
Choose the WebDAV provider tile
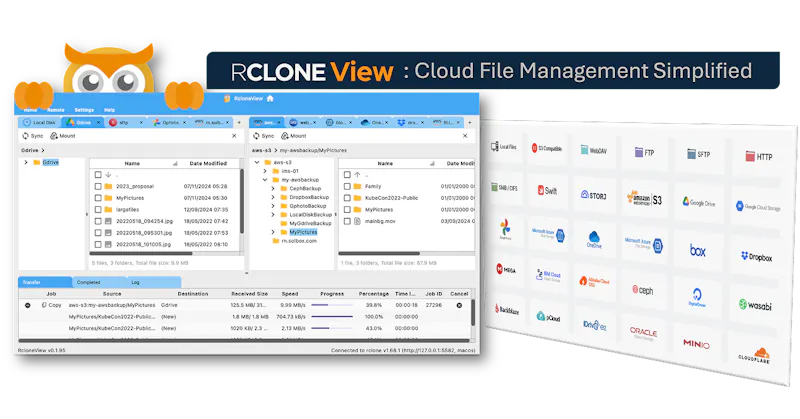click(x=593, y=151)
